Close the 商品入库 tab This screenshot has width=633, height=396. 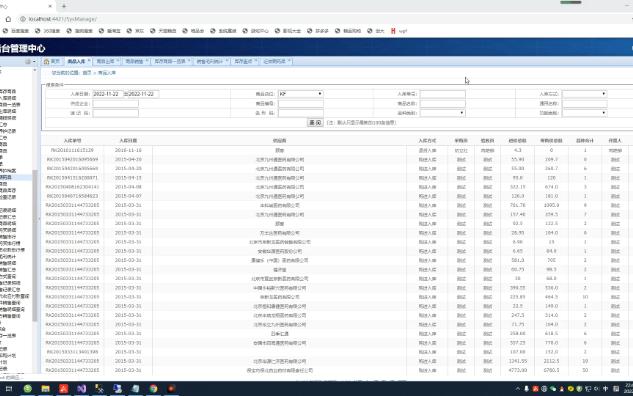[x=89, y=61]
